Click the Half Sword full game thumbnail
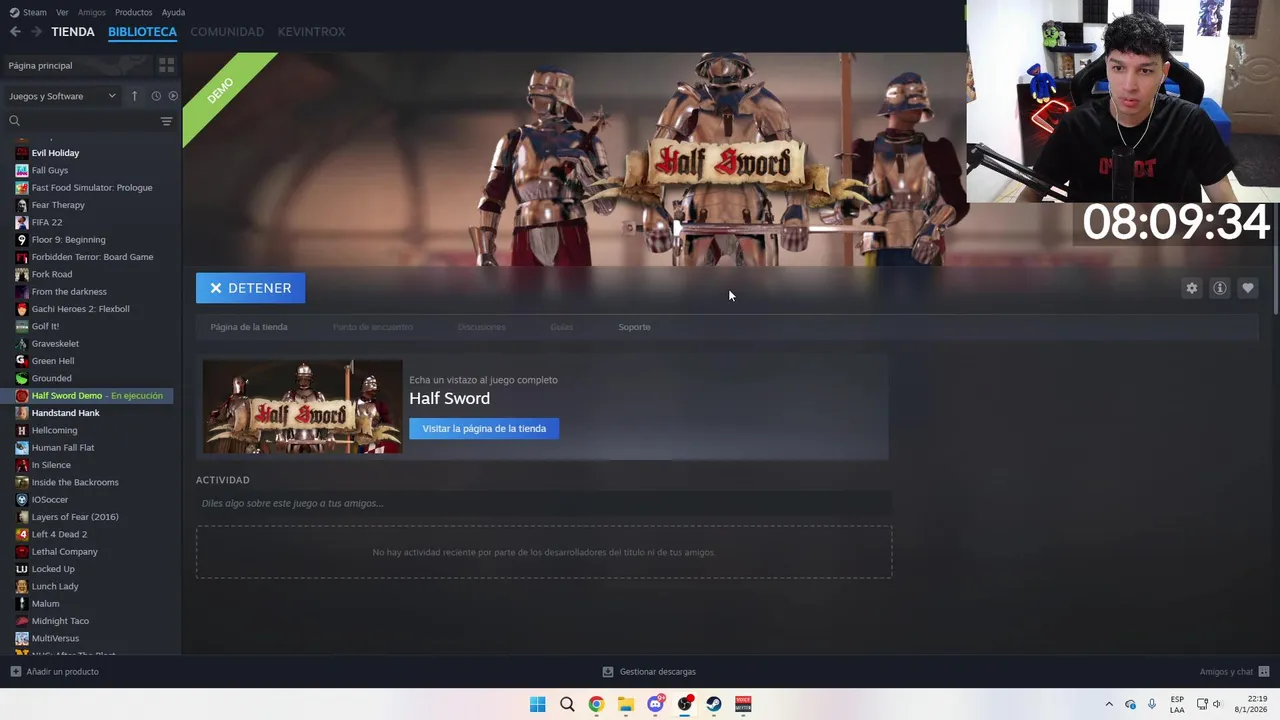This screenshot has height=720, width=1280. point(302,407)
